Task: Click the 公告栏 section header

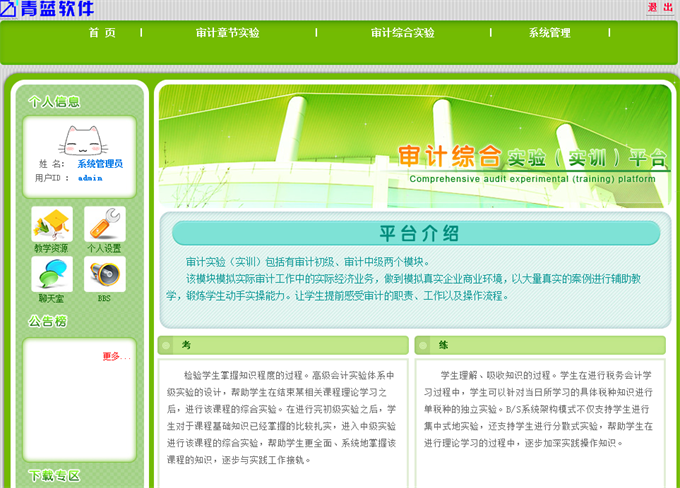Action: click(x=48, y=321)
